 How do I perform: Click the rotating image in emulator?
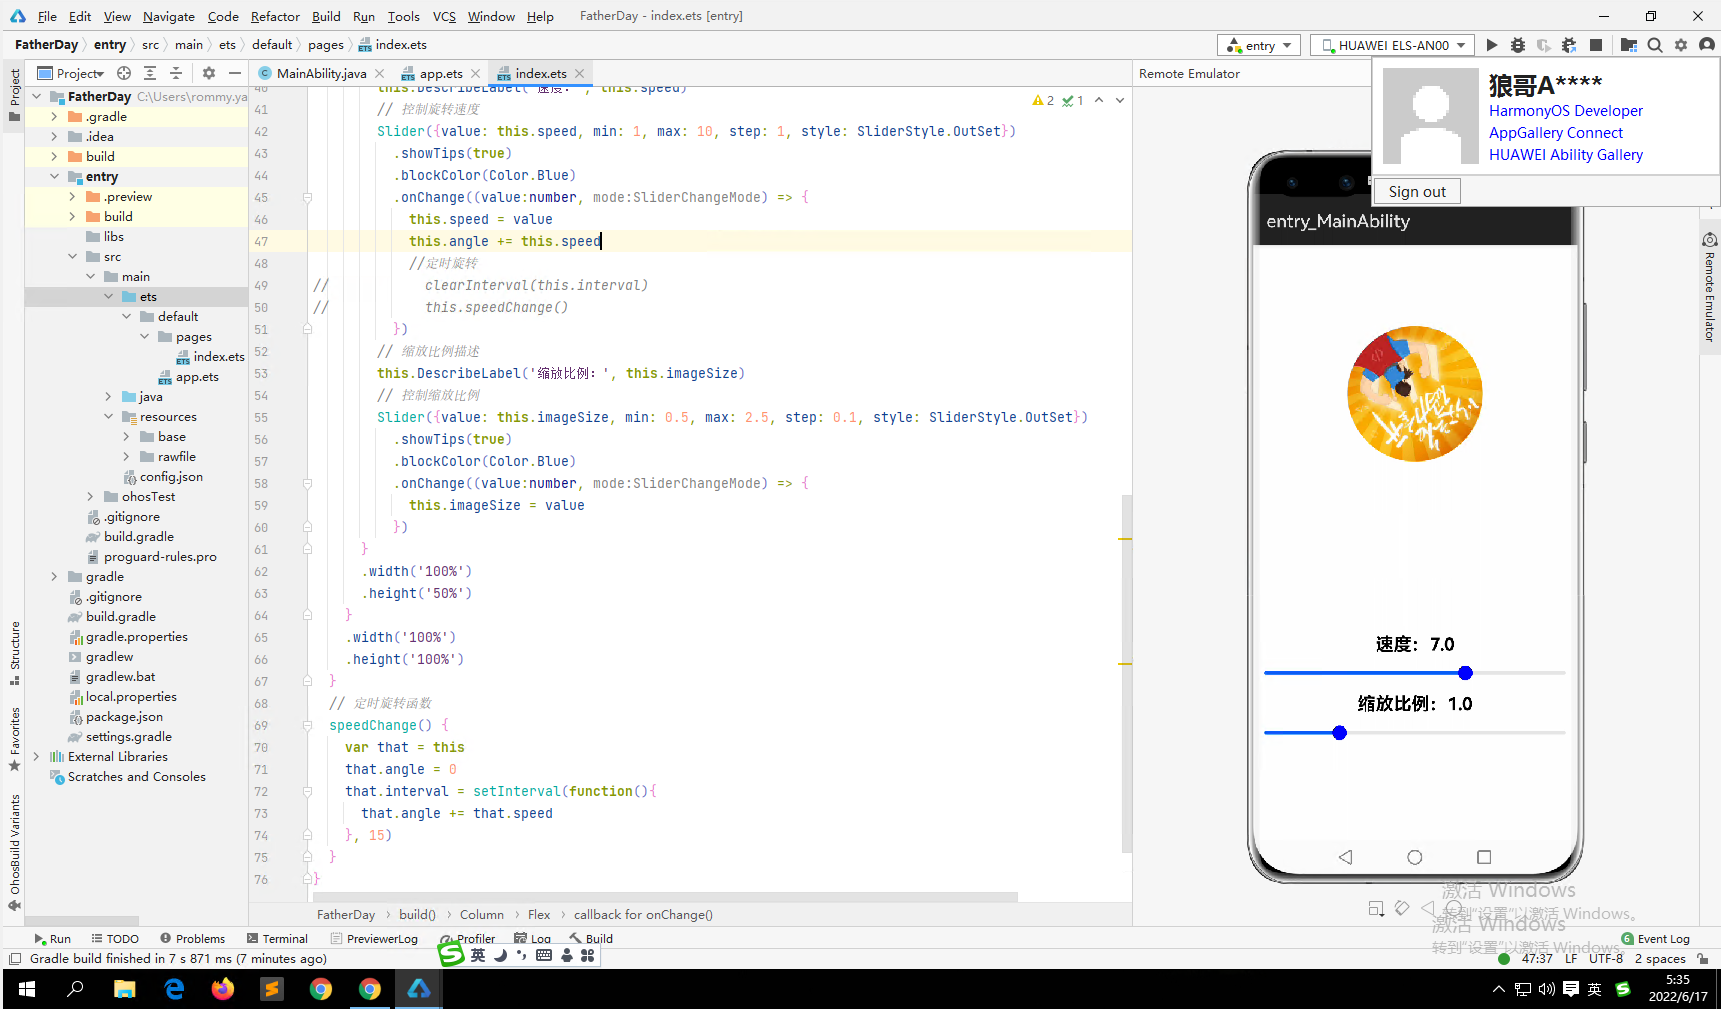(1414, 393)
